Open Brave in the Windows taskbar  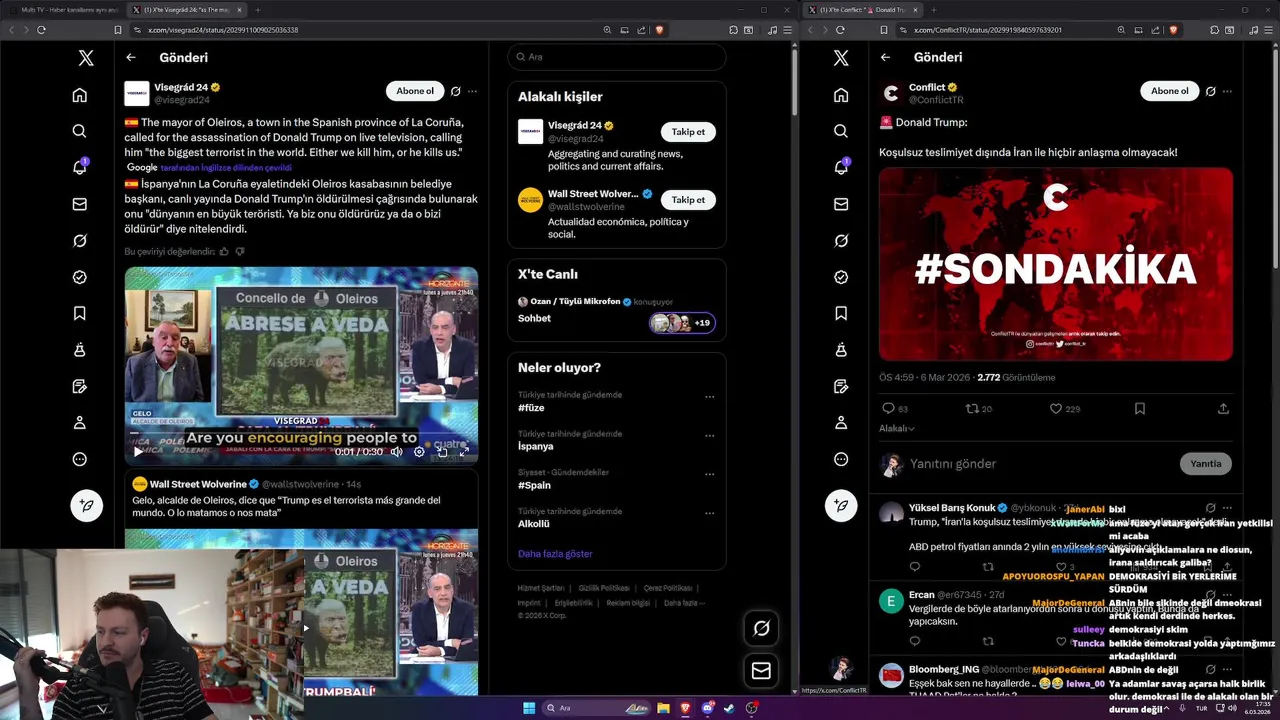685,708
